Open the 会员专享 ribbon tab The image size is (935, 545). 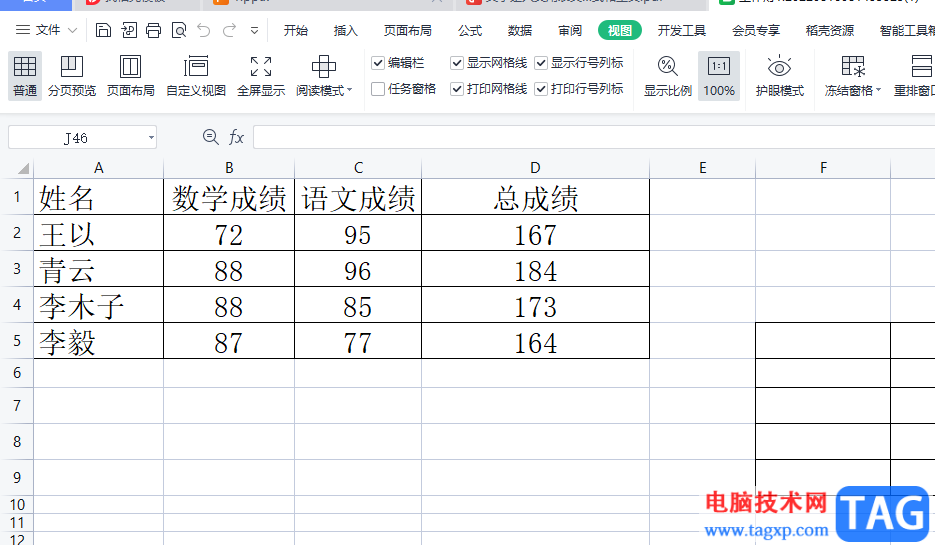756,30
